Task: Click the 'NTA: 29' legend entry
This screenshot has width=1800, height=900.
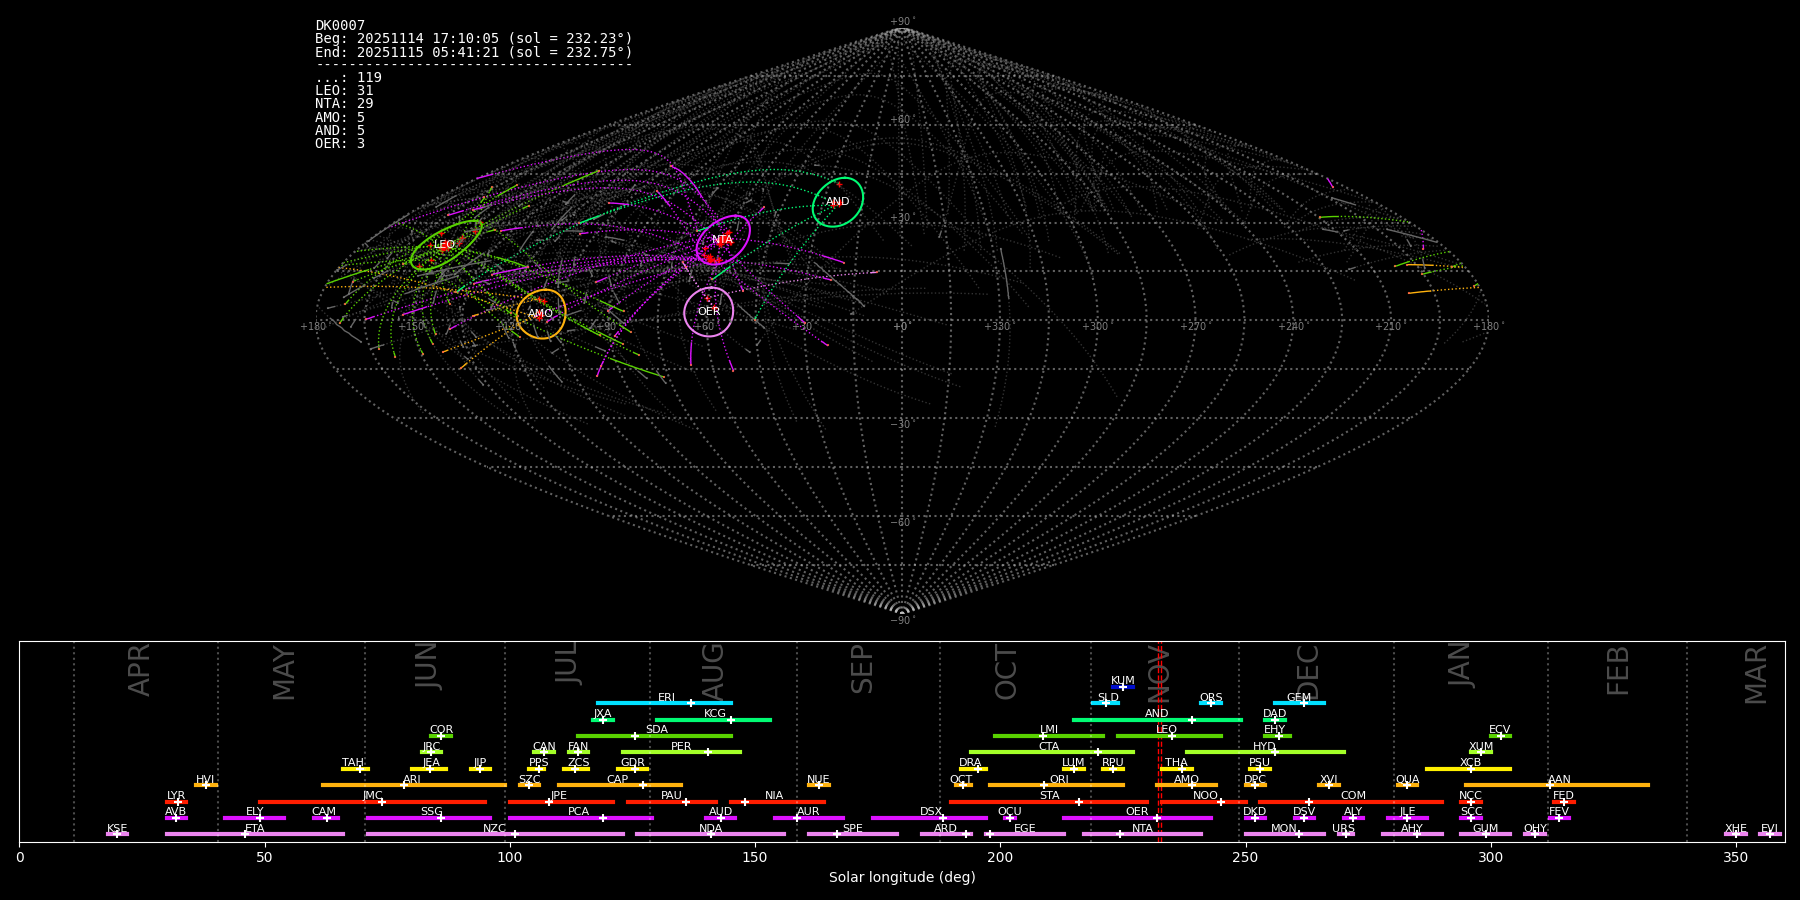Action: pyautogui.click(x=344, y=104)
